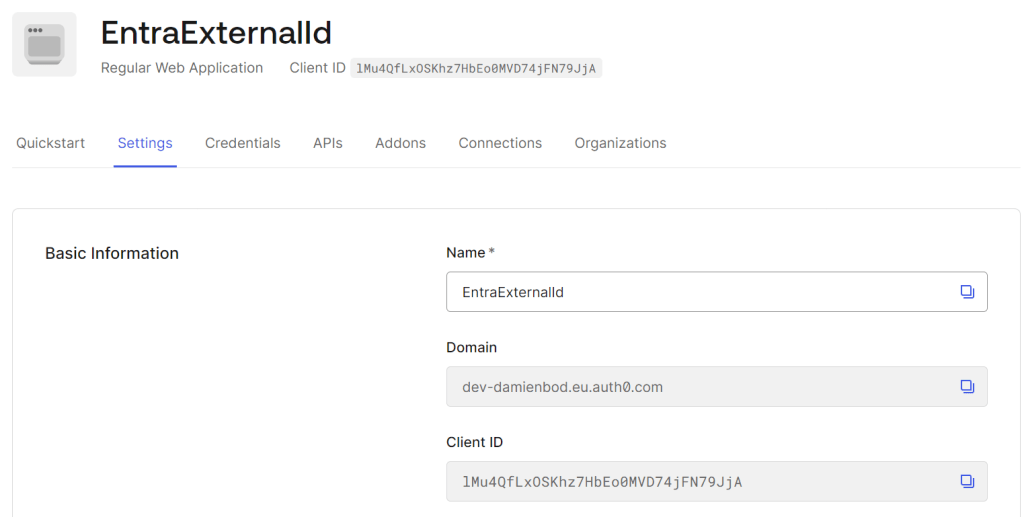Click the Name field label
Screen dimensions: 1024x517
[x=466, y=253]
